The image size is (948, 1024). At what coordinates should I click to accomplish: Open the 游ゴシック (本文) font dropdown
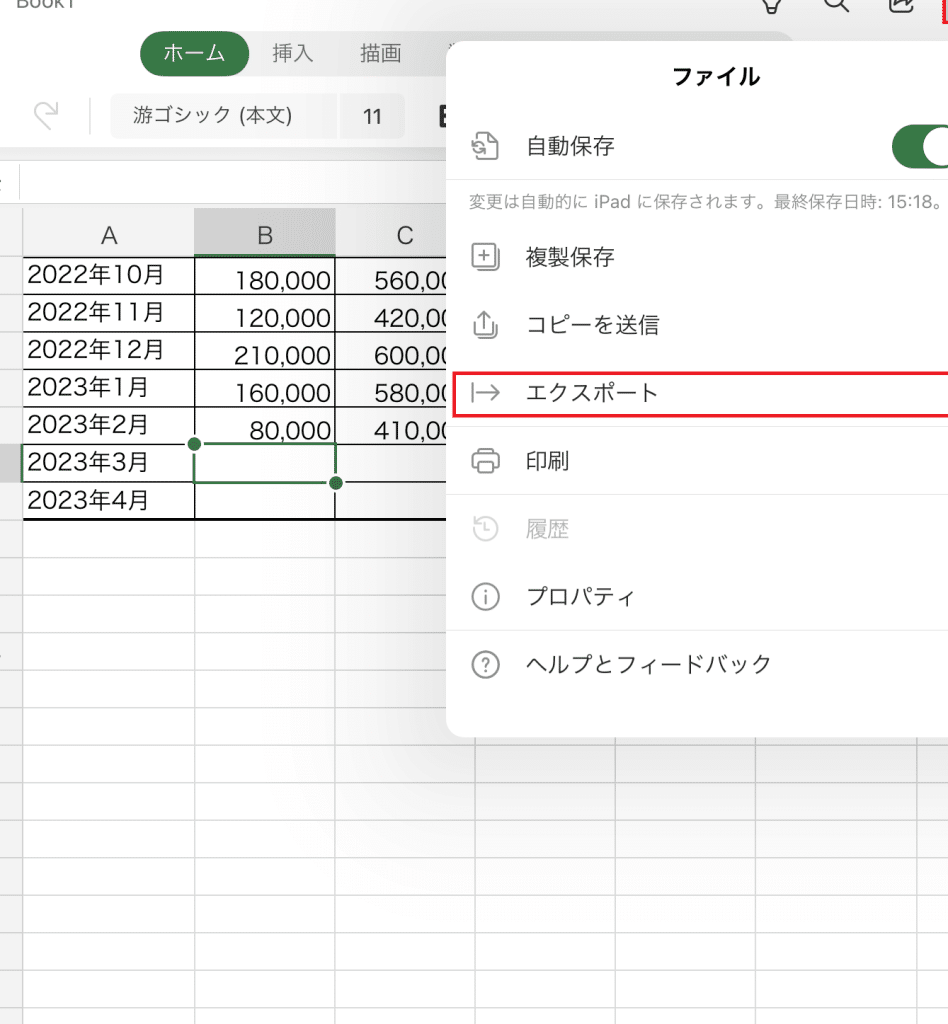coord(223,116)
